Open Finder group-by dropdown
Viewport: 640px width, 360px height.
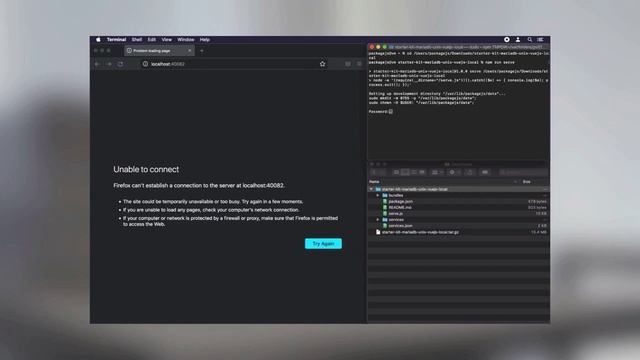(x=437, y=172)
